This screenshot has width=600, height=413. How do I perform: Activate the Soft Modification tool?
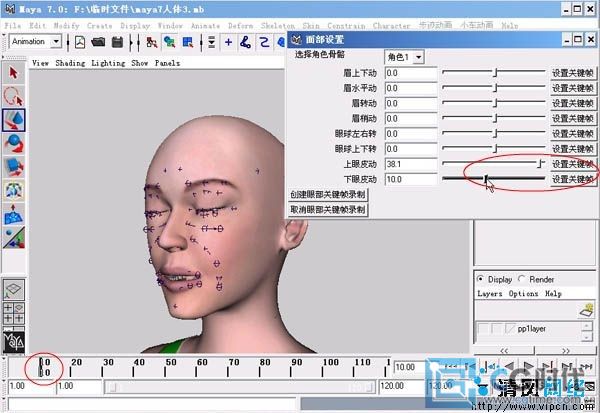[14, 214]
